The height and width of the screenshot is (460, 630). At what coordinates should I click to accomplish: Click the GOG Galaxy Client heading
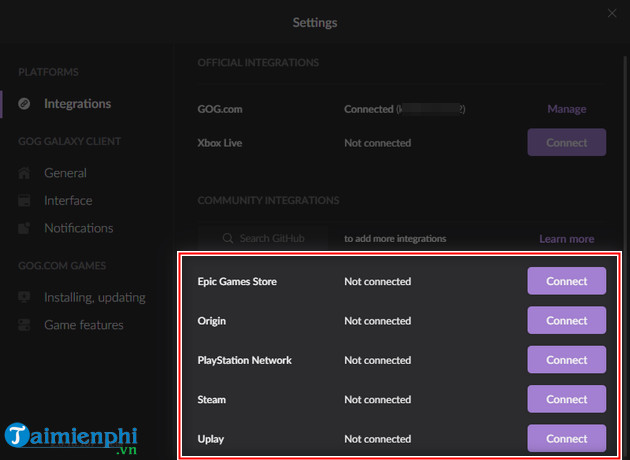coord(69,141)
